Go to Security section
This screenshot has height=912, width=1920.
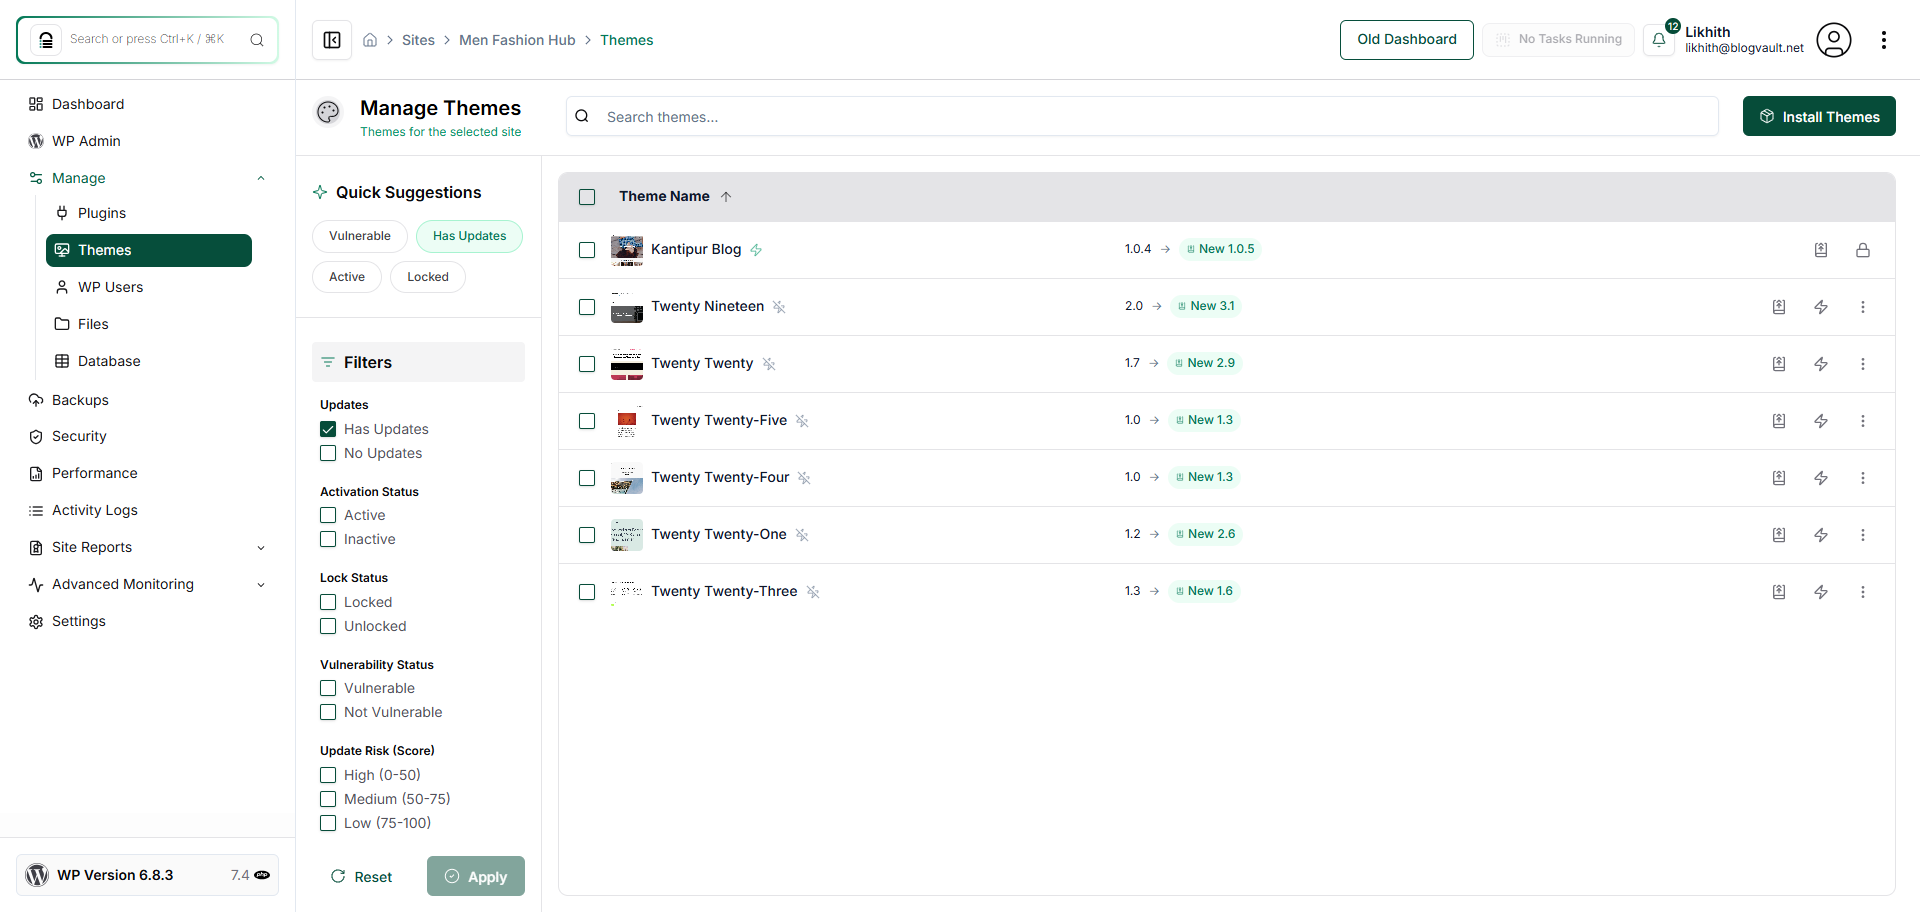click(x=78, y=436)
